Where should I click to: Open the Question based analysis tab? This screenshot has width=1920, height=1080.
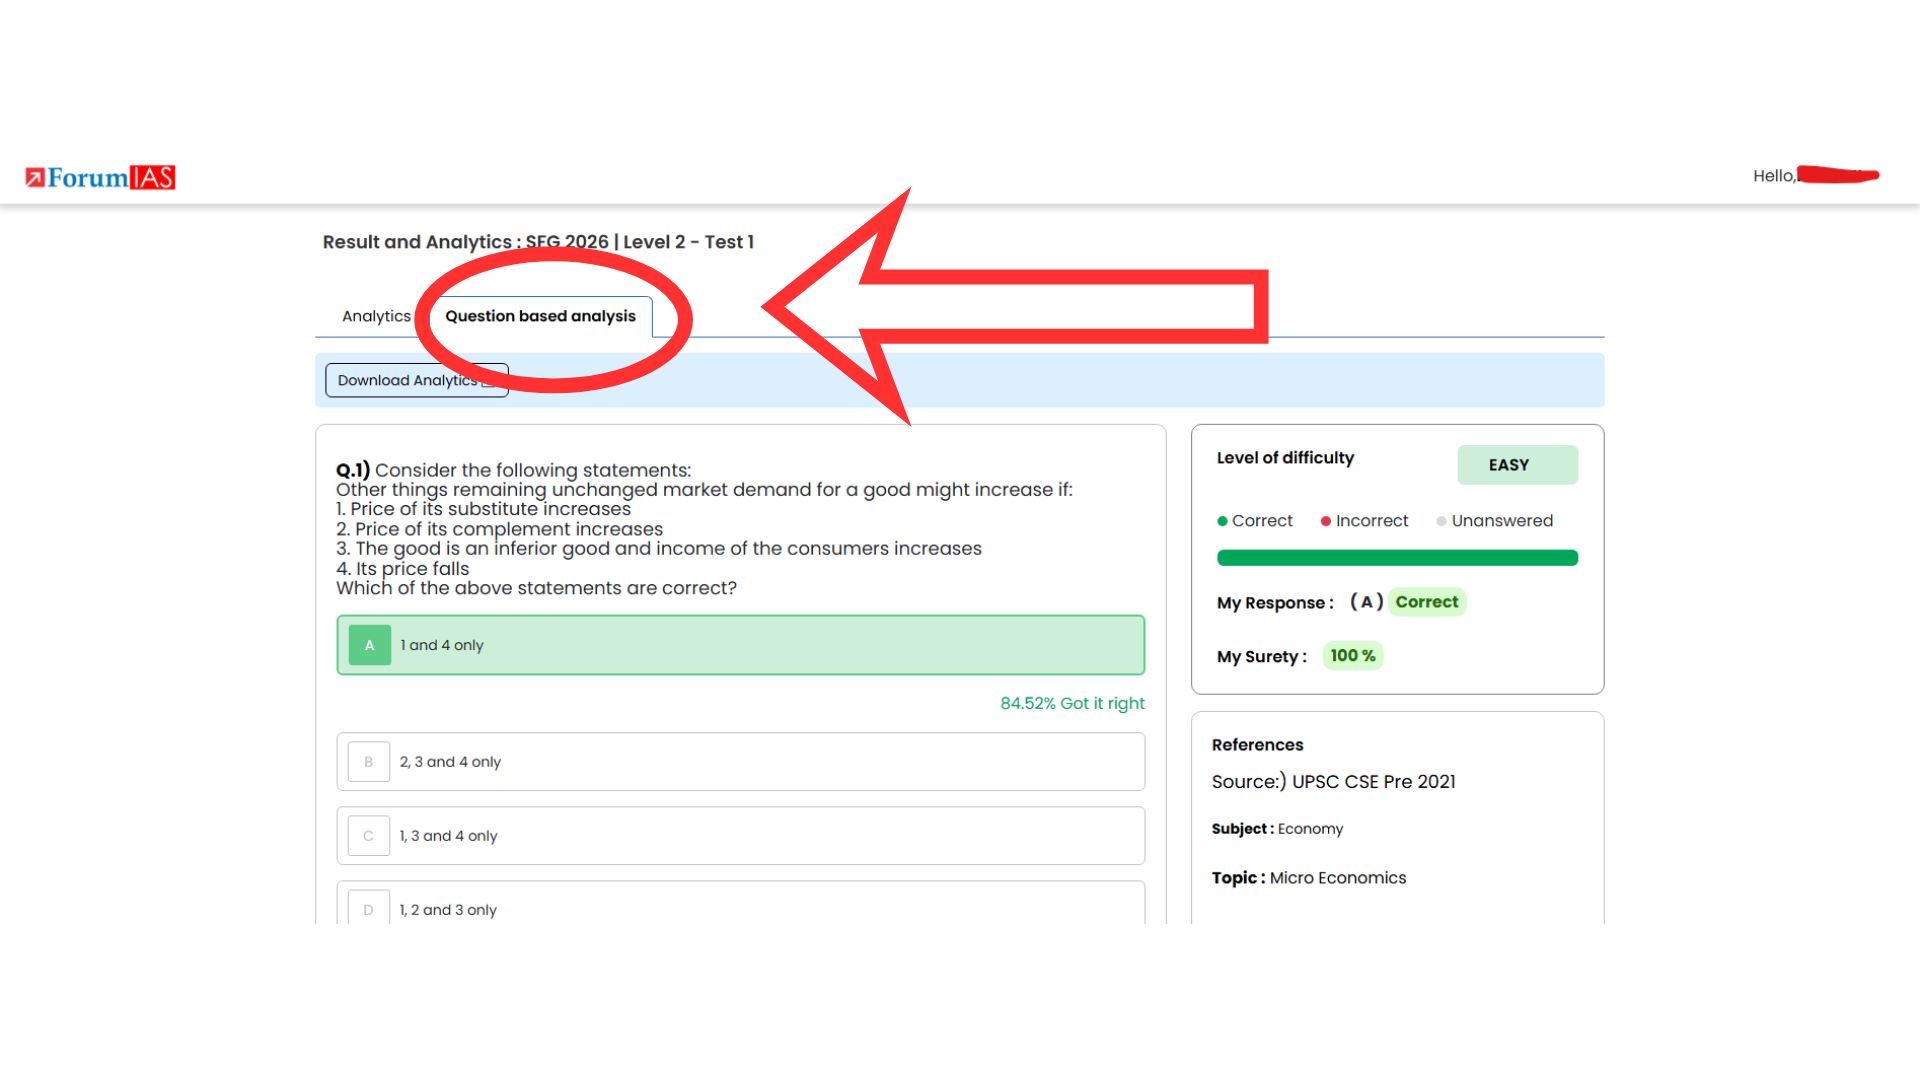tap(540, 316)
